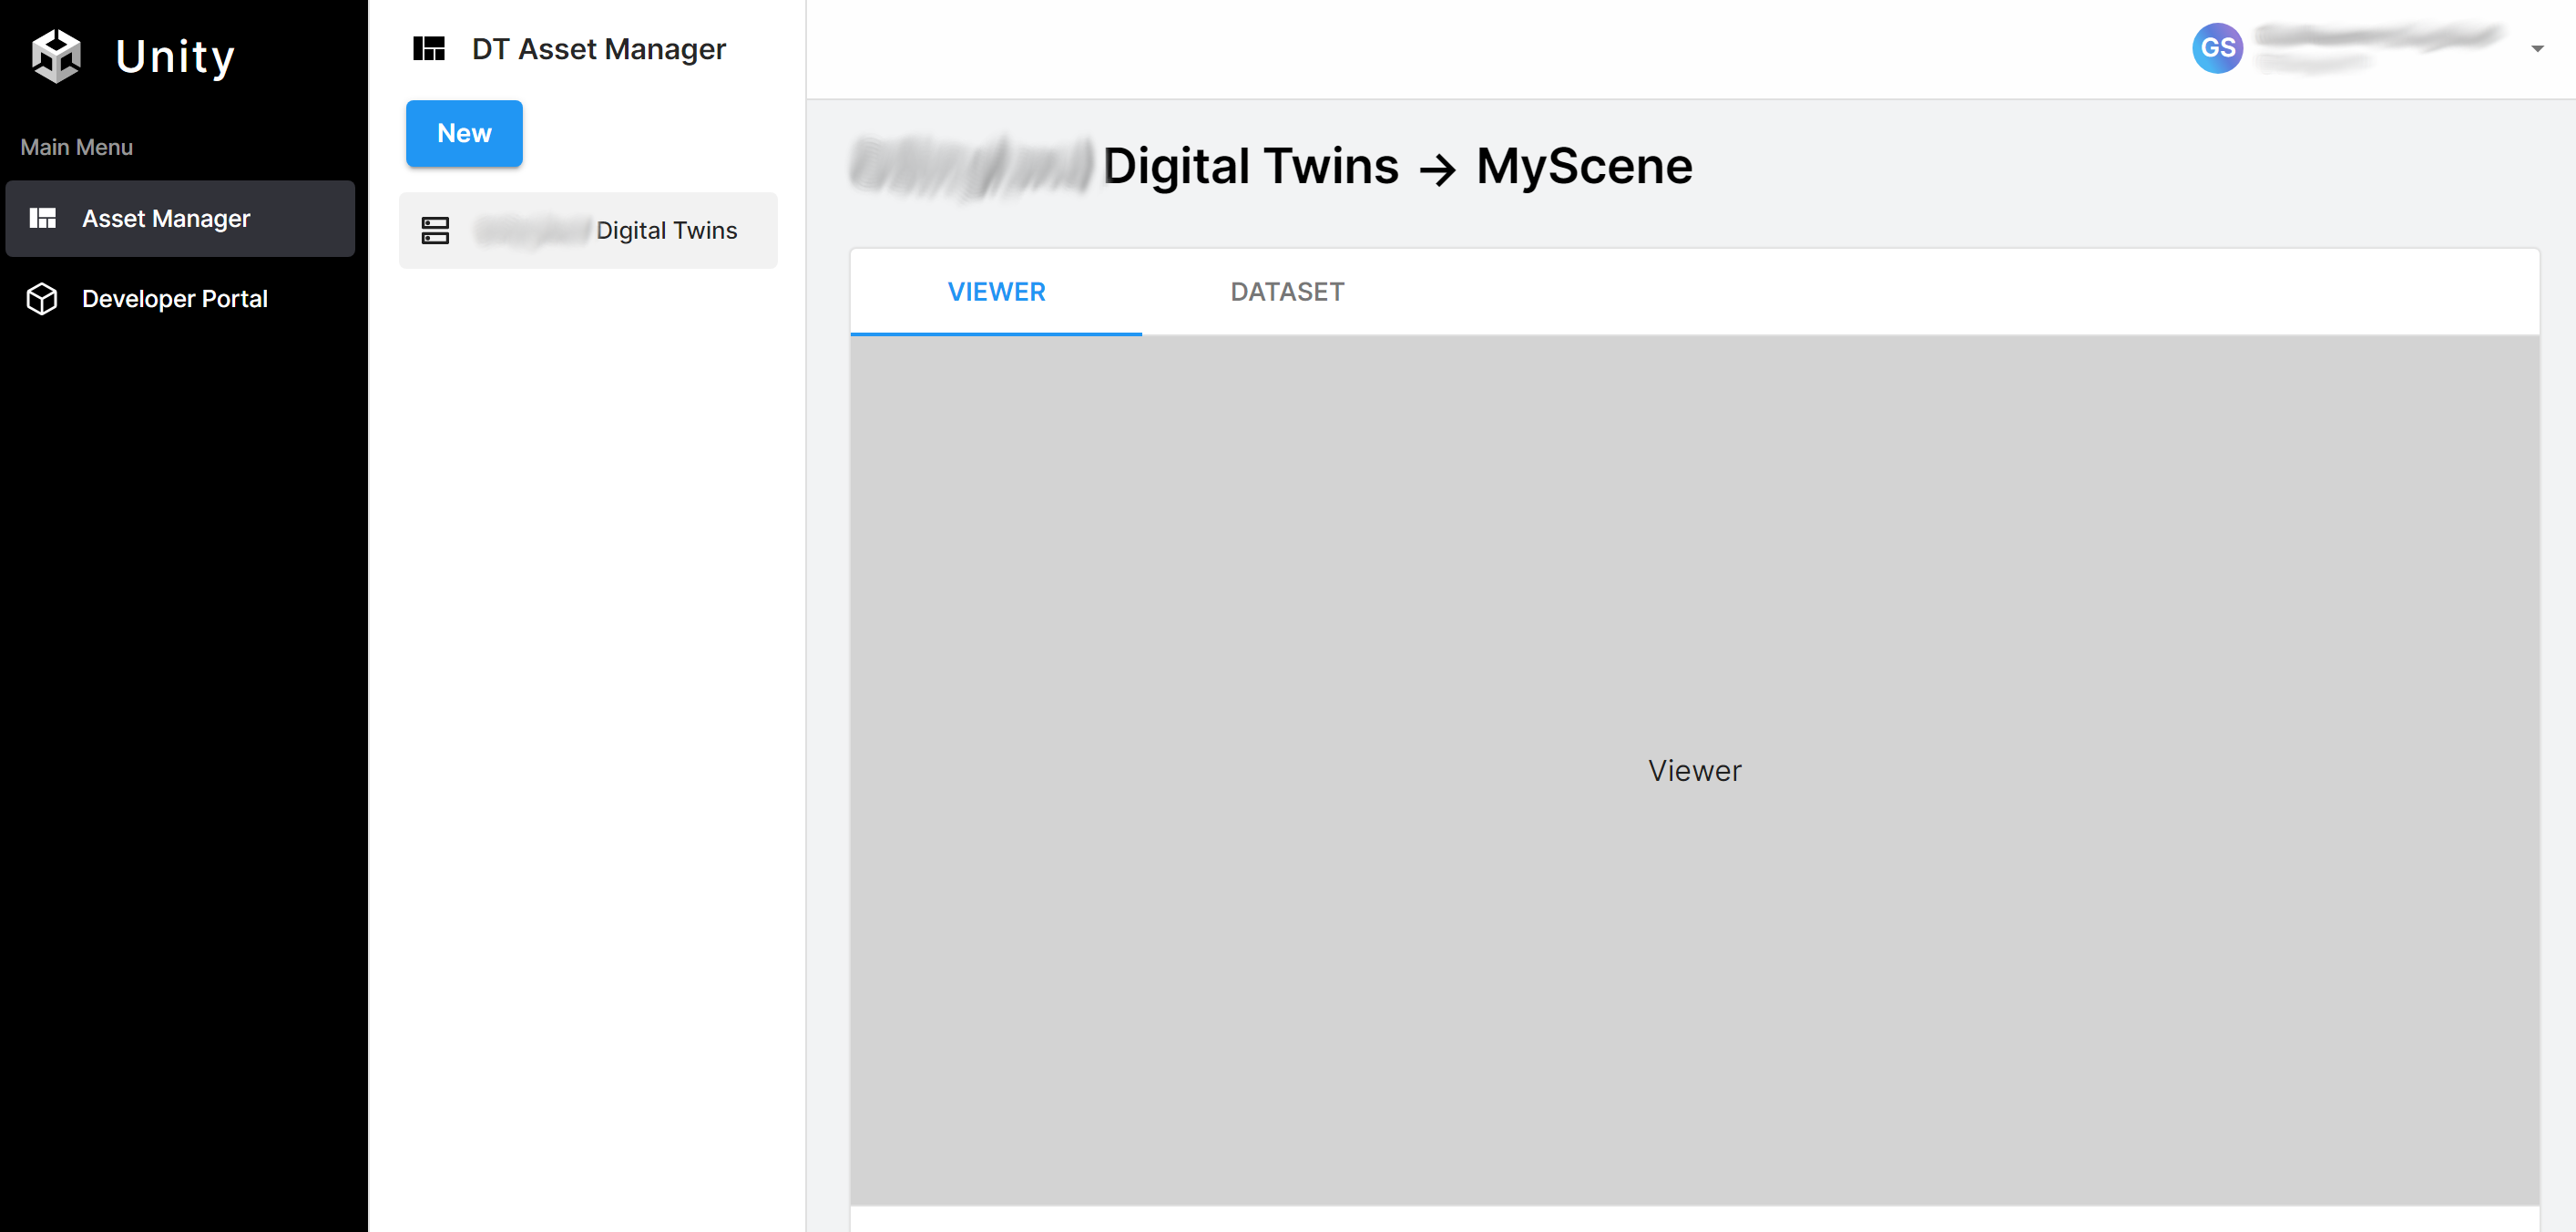Click the DT Asset Manager grid icon

pos(429,47)
